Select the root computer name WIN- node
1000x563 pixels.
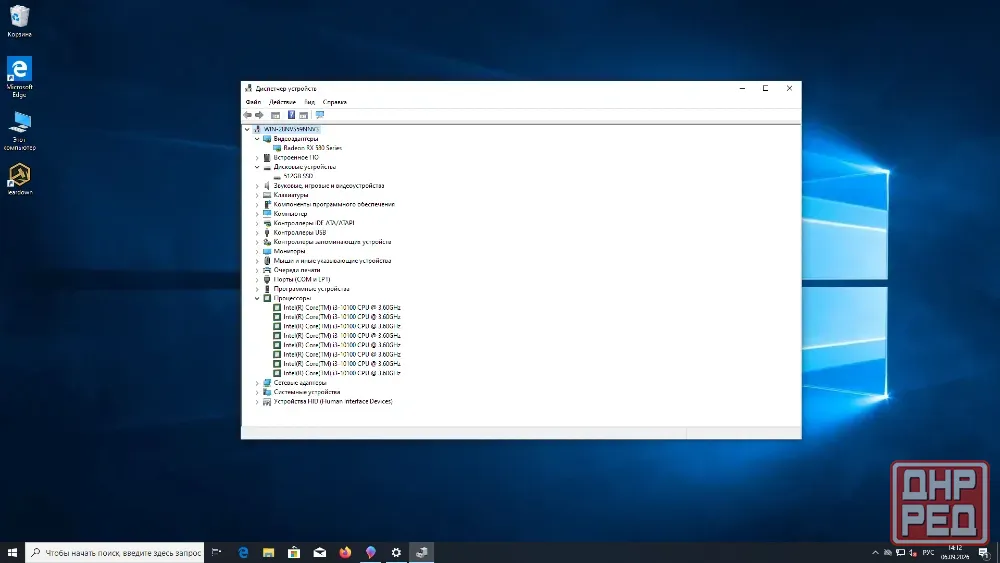click(291, 129)
